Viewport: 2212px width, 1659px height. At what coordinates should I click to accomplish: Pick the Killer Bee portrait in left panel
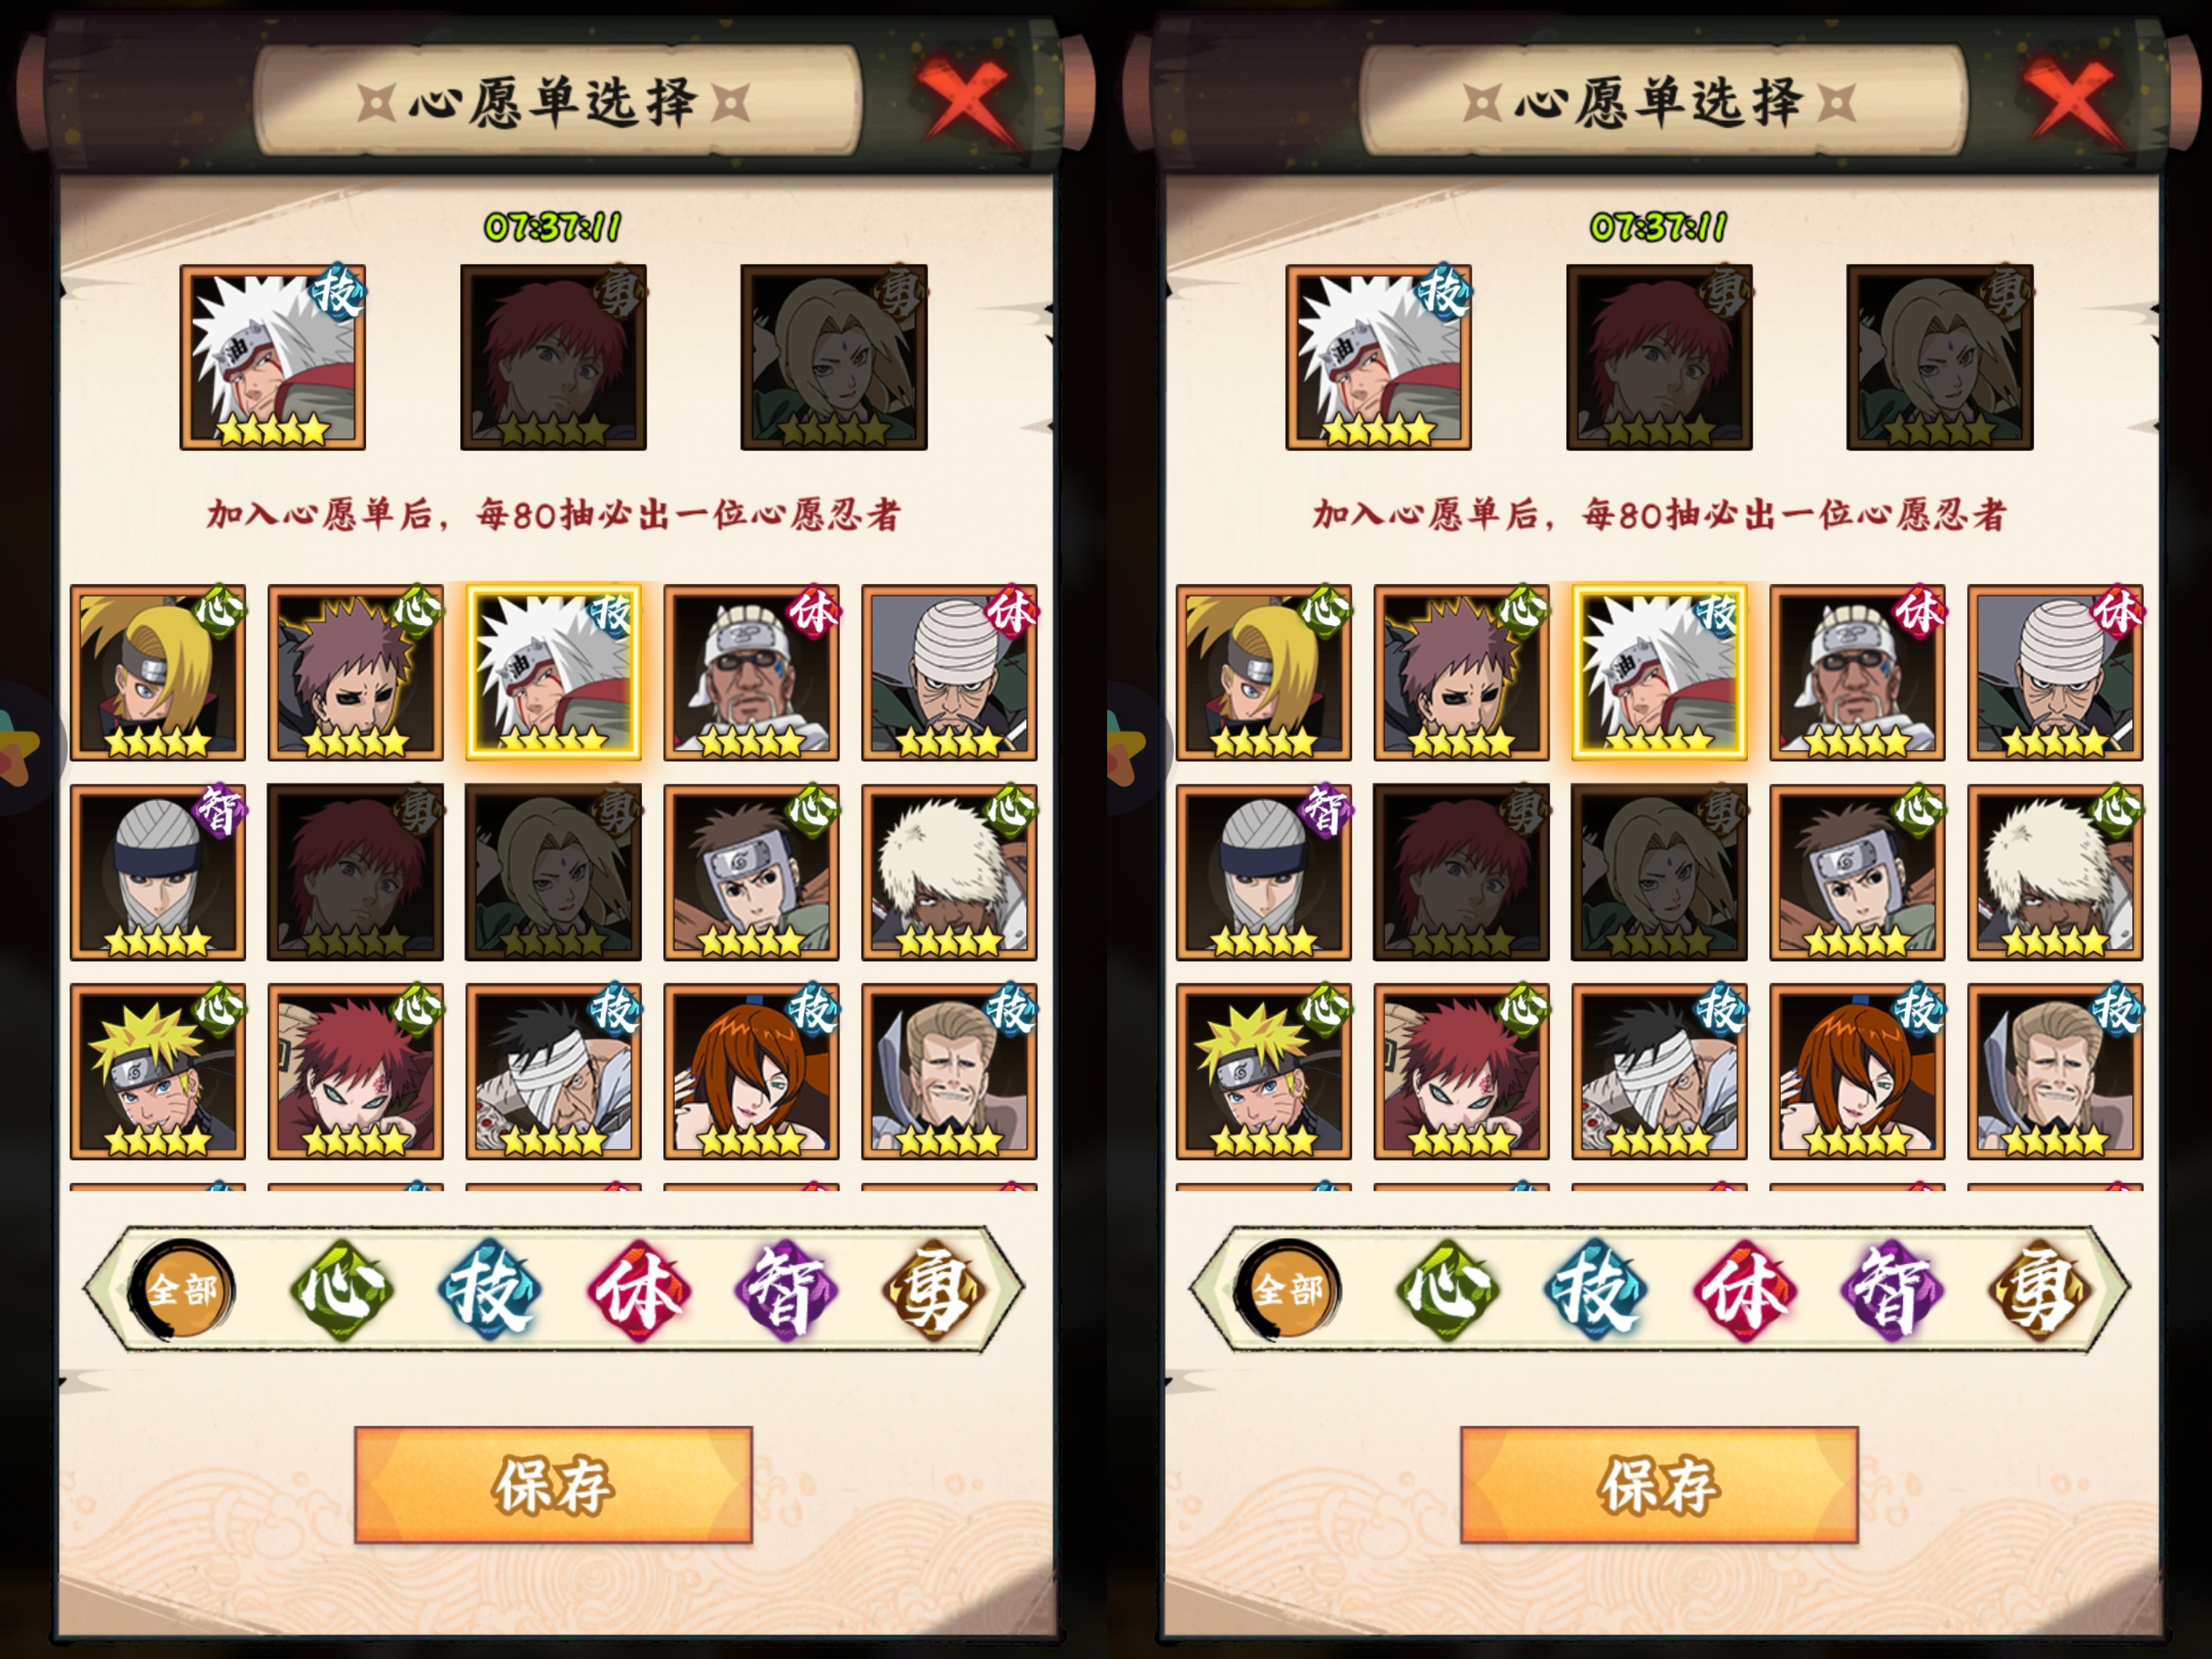(751, 673)
